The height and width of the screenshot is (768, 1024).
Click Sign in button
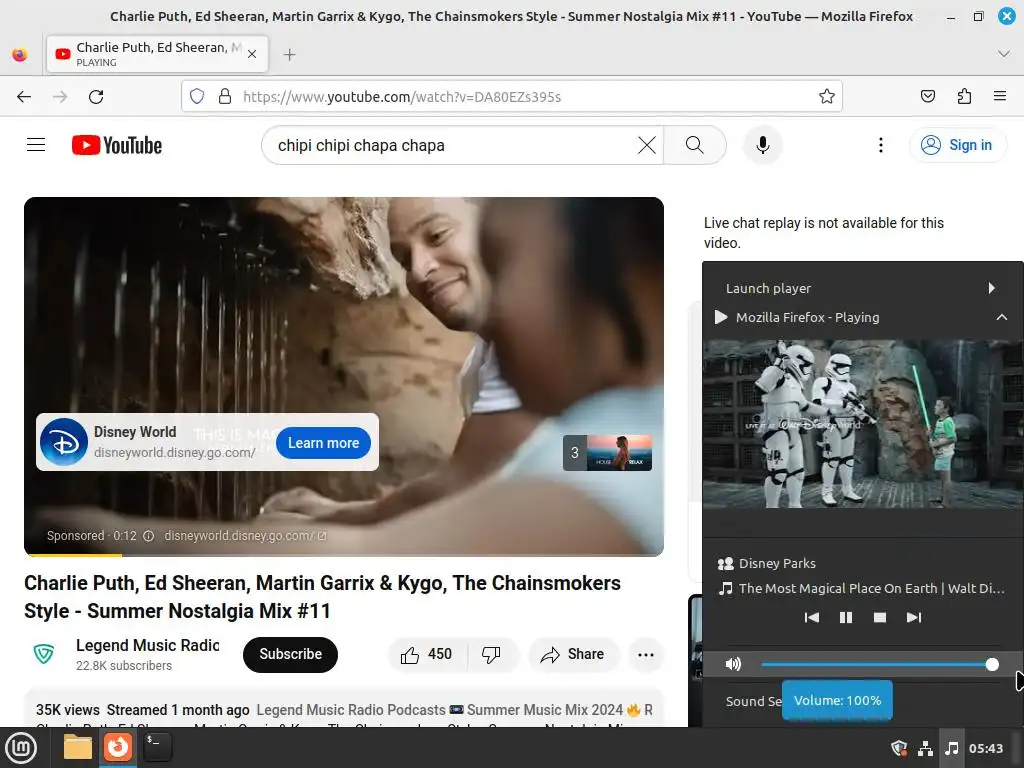957,145
